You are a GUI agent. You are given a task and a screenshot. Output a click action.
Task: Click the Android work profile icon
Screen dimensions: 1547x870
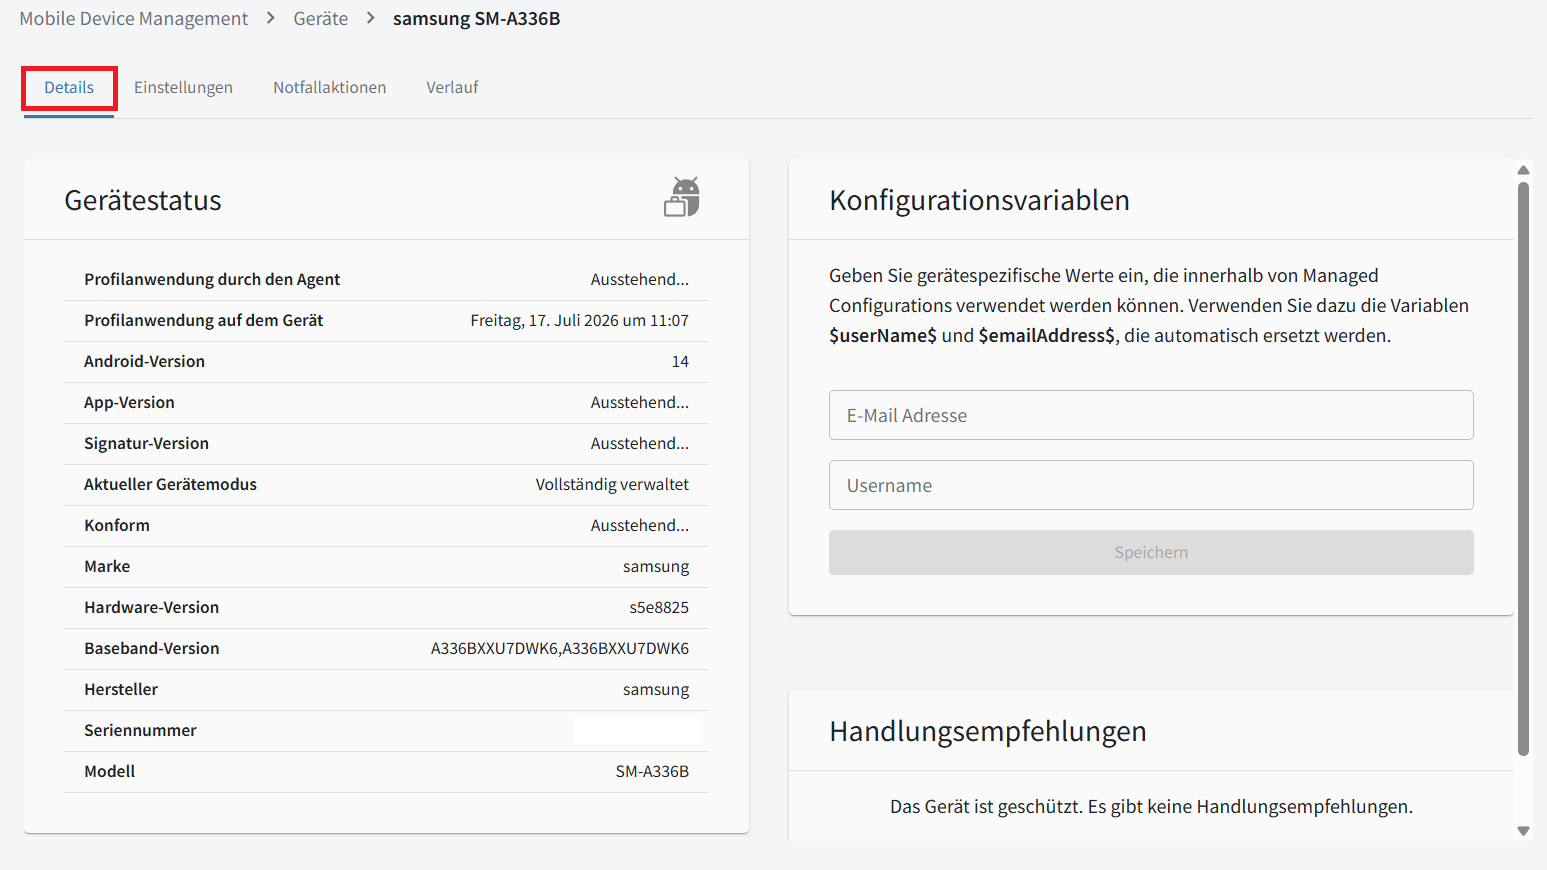[x=682, y=197]
